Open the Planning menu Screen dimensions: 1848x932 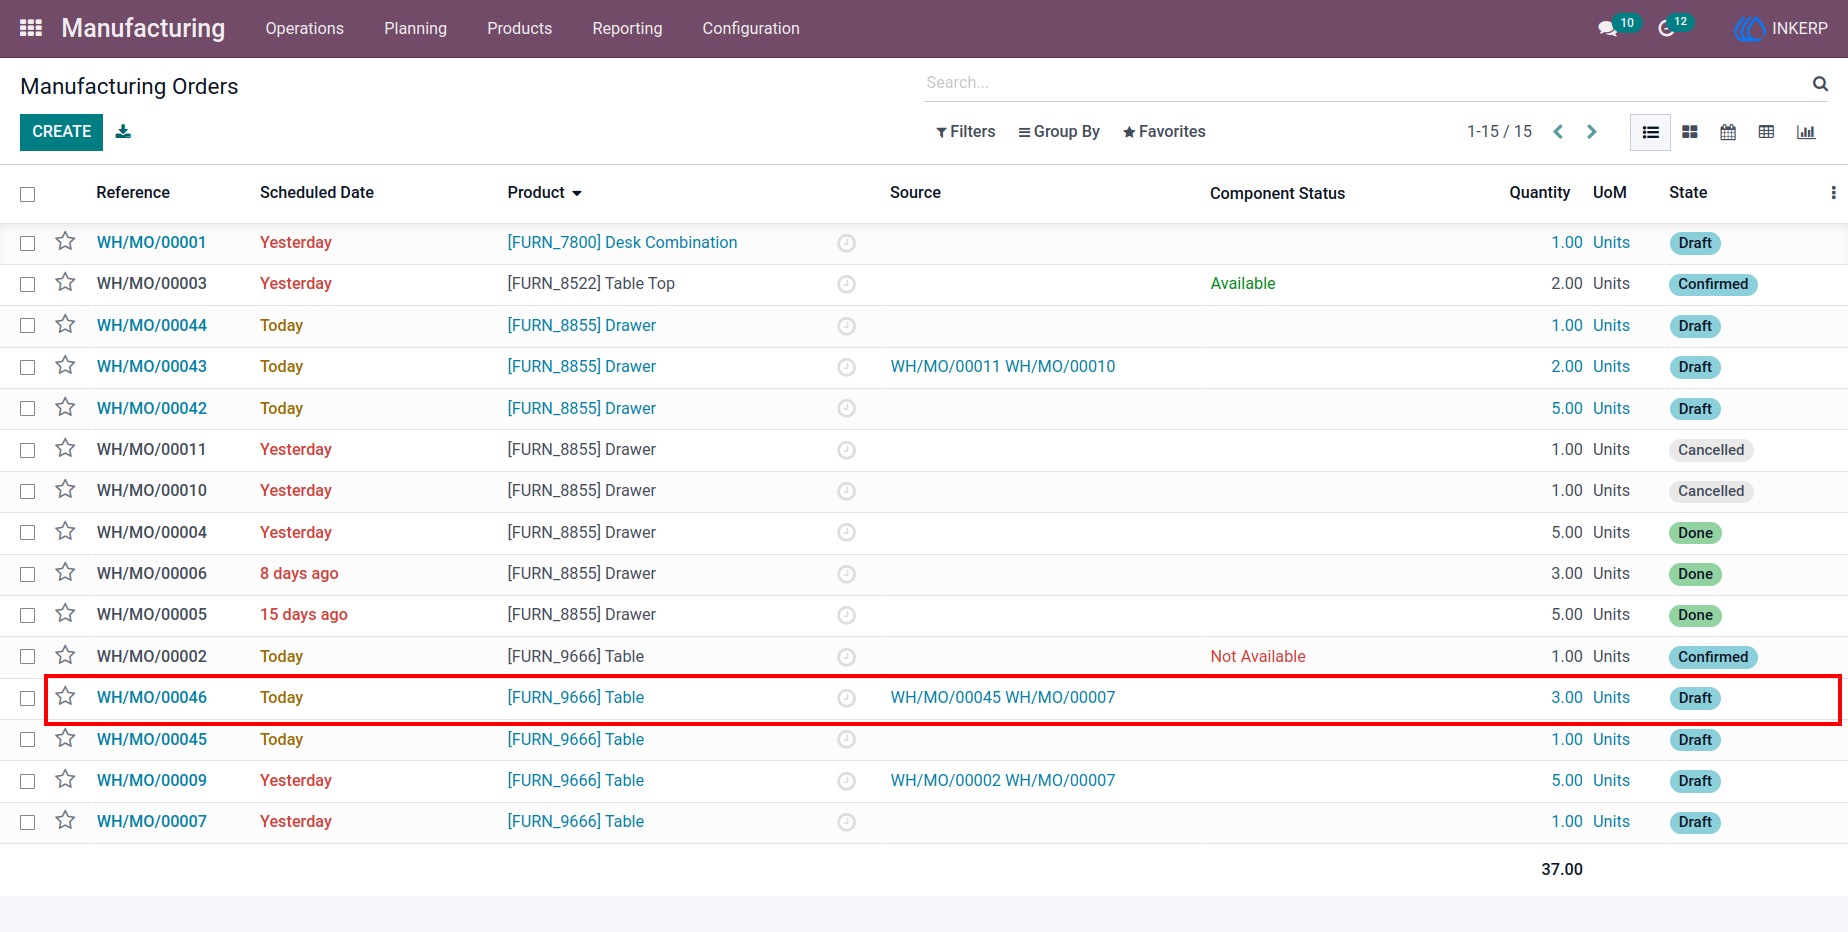pos(416,28)
